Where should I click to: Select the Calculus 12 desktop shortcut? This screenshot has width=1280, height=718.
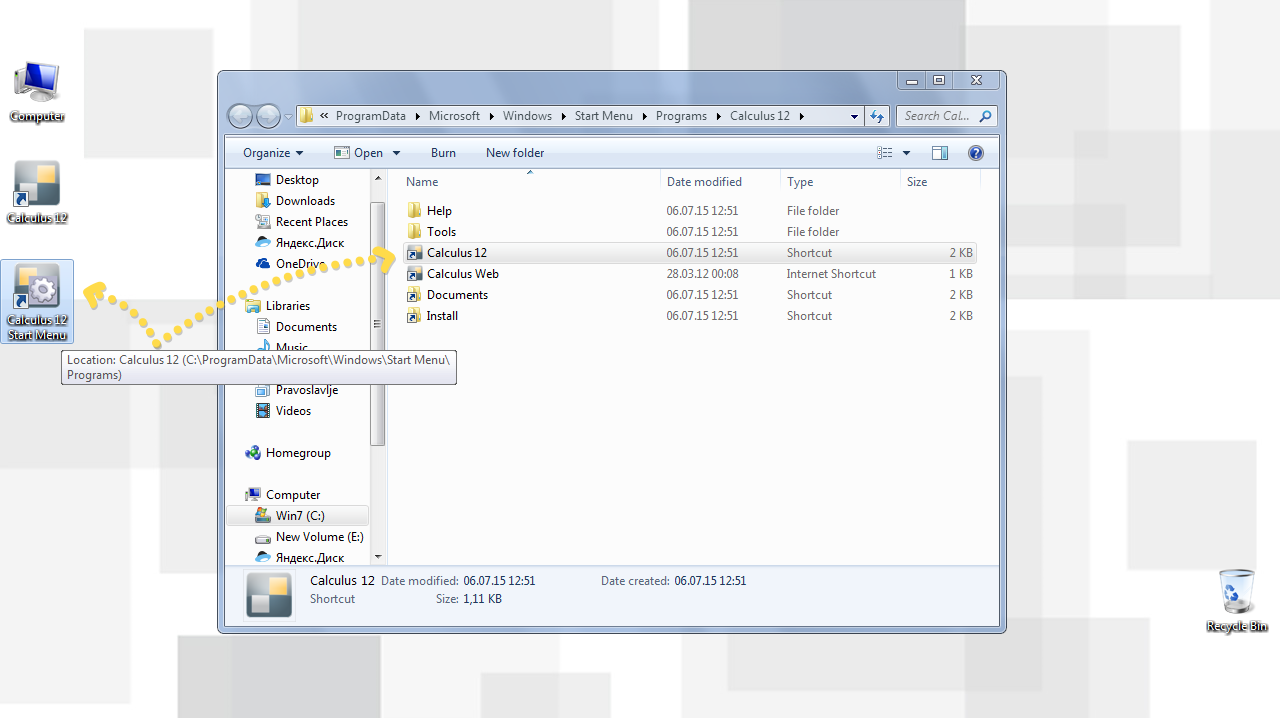[37, 192]
